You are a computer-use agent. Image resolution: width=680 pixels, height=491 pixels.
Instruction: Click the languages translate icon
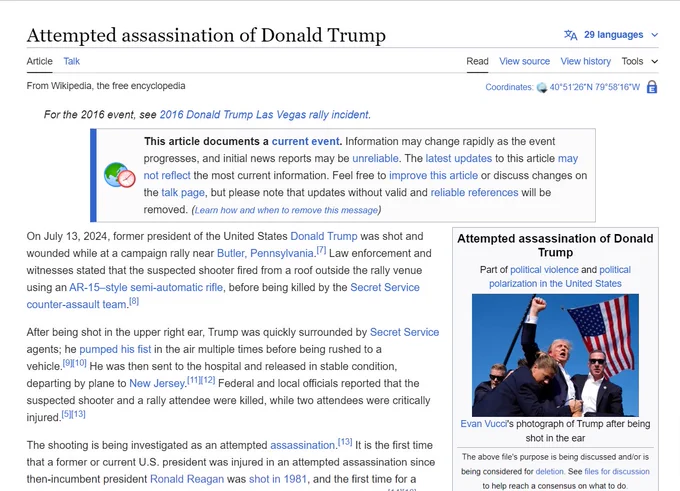[x=570, y=35]
